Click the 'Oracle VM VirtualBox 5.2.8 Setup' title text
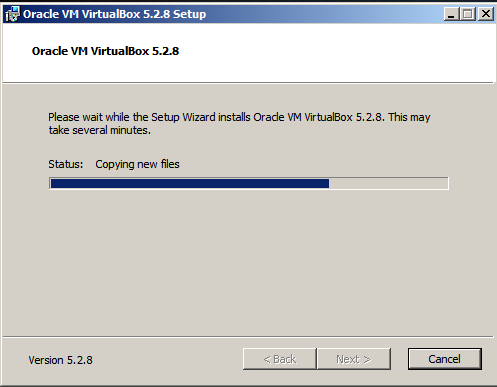Image resolution: width=497 pixels, height=387 pixels. pos(114,14)
